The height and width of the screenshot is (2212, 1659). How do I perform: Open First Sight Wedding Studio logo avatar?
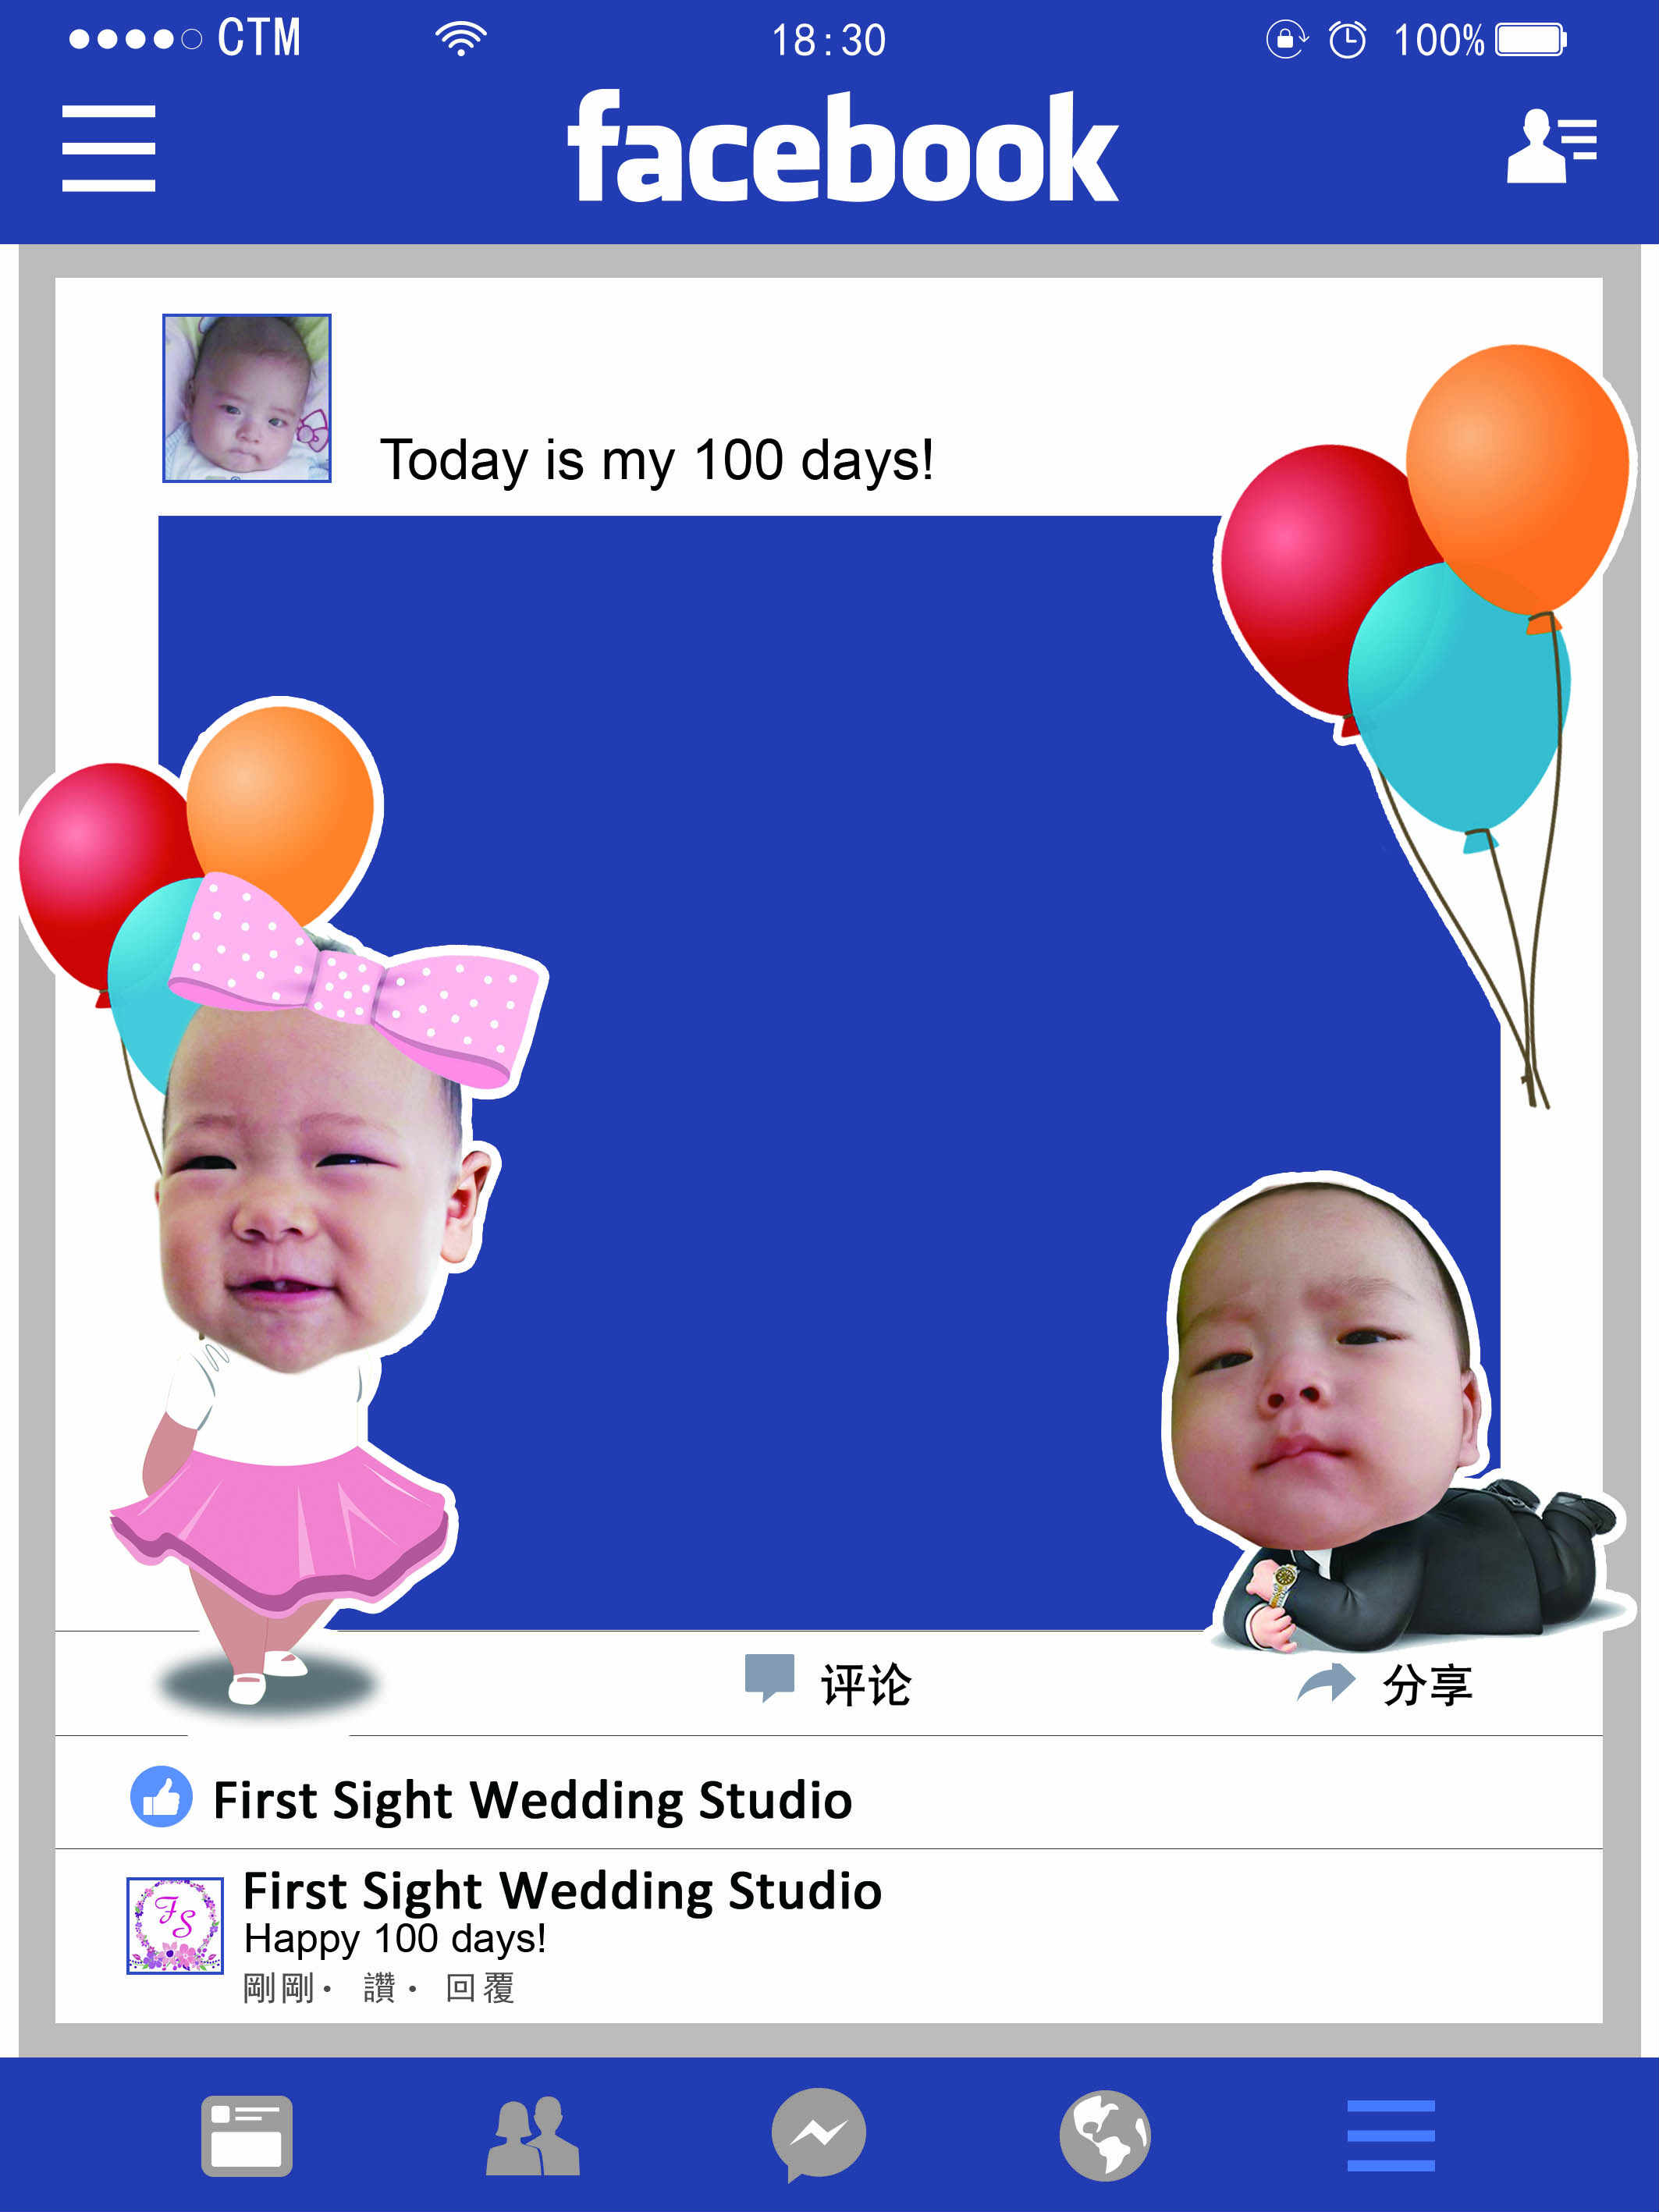tap(175, 1925)
